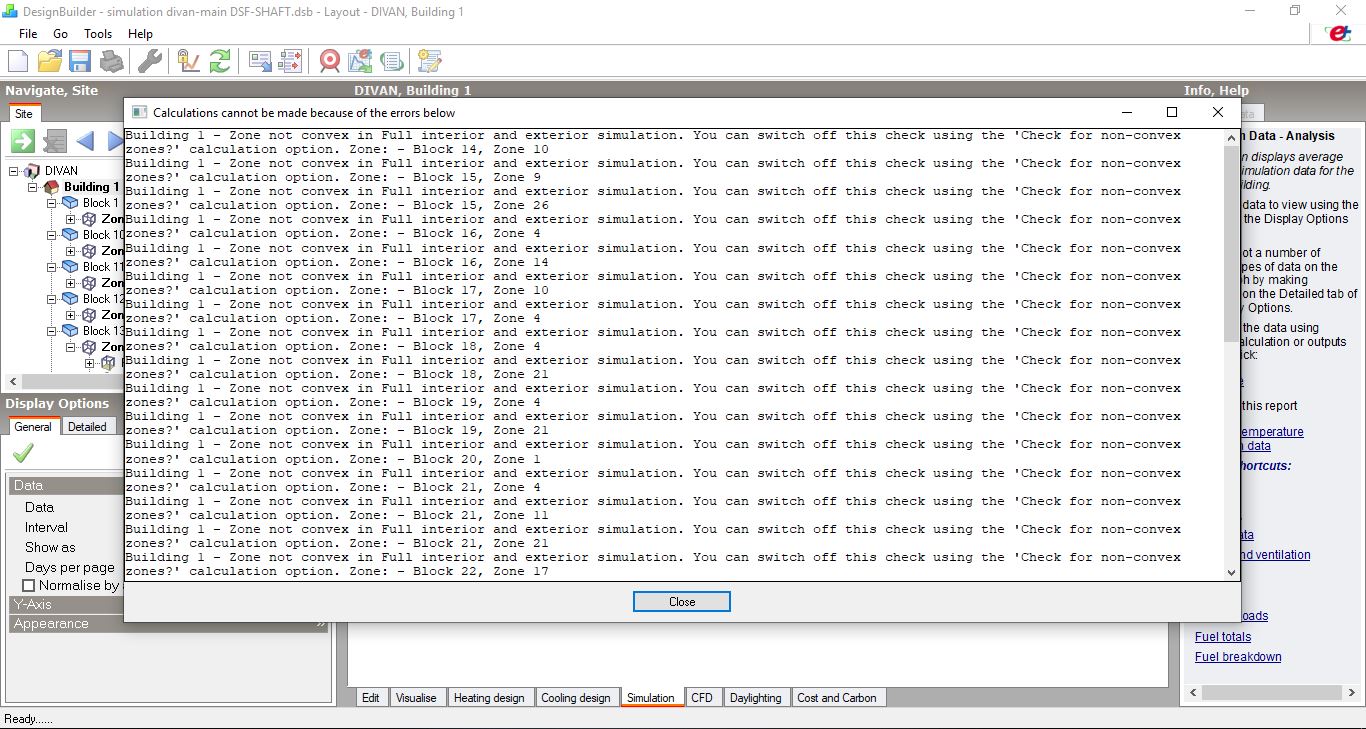Open the Detailed display options tab
This screenshot has width=1366, height=729.
(x=87, y=427)
